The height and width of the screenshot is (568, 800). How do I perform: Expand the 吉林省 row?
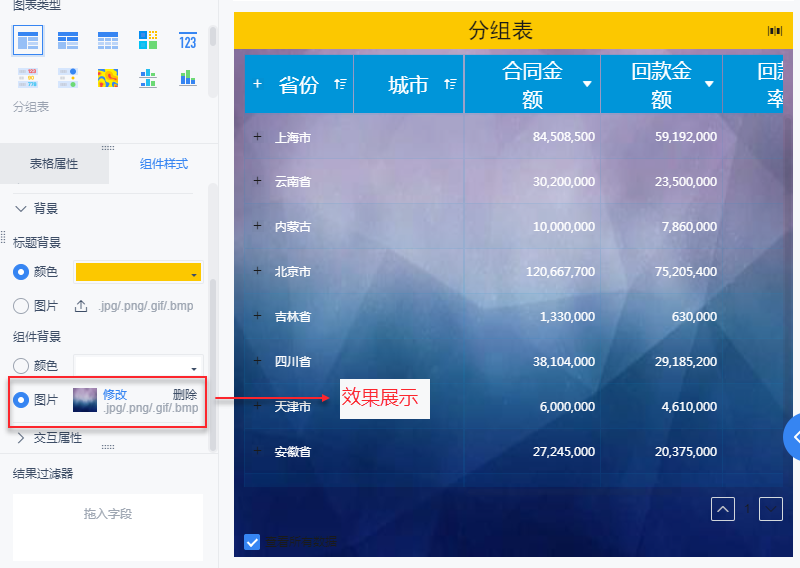click(258, 316)
